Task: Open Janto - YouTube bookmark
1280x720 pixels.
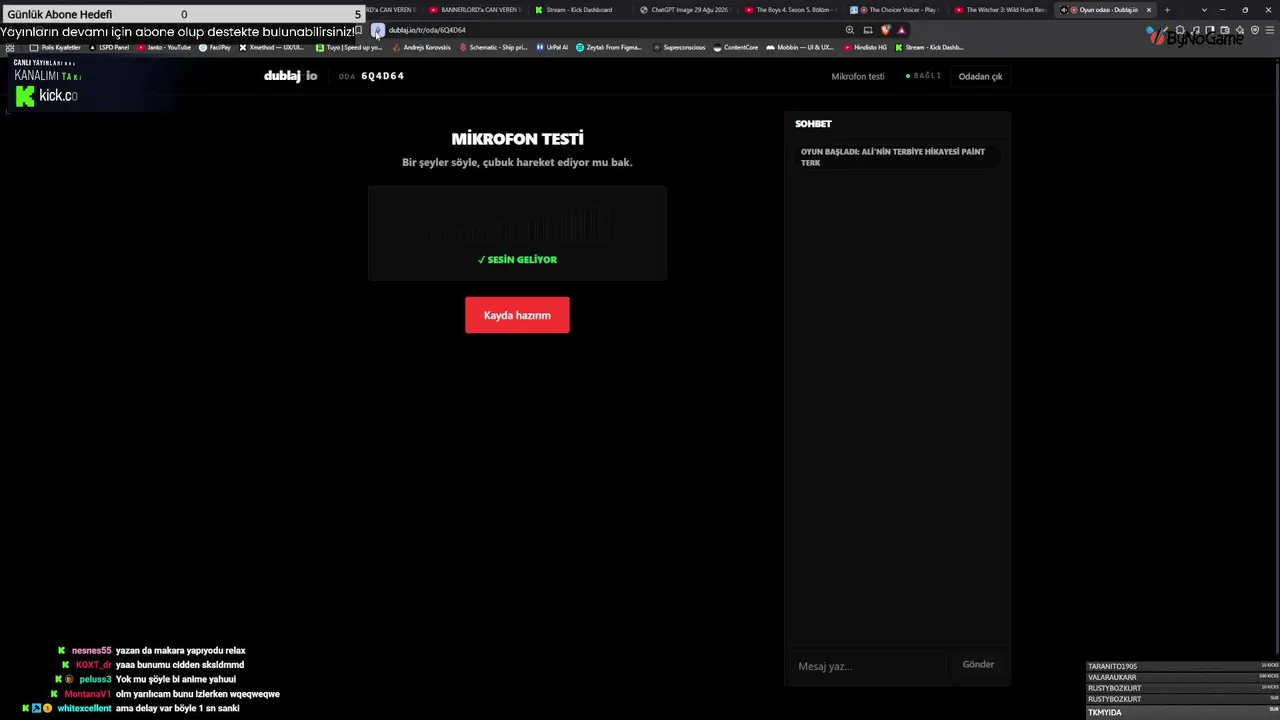Action: pyautogui.click(x=164, y=47)
